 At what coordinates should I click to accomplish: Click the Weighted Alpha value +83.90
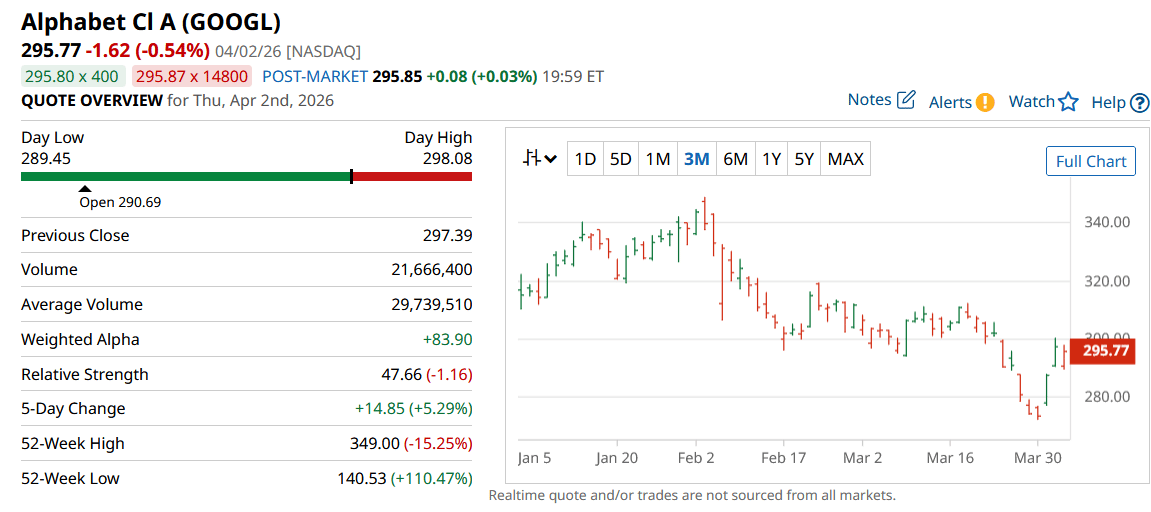[448, 339]
